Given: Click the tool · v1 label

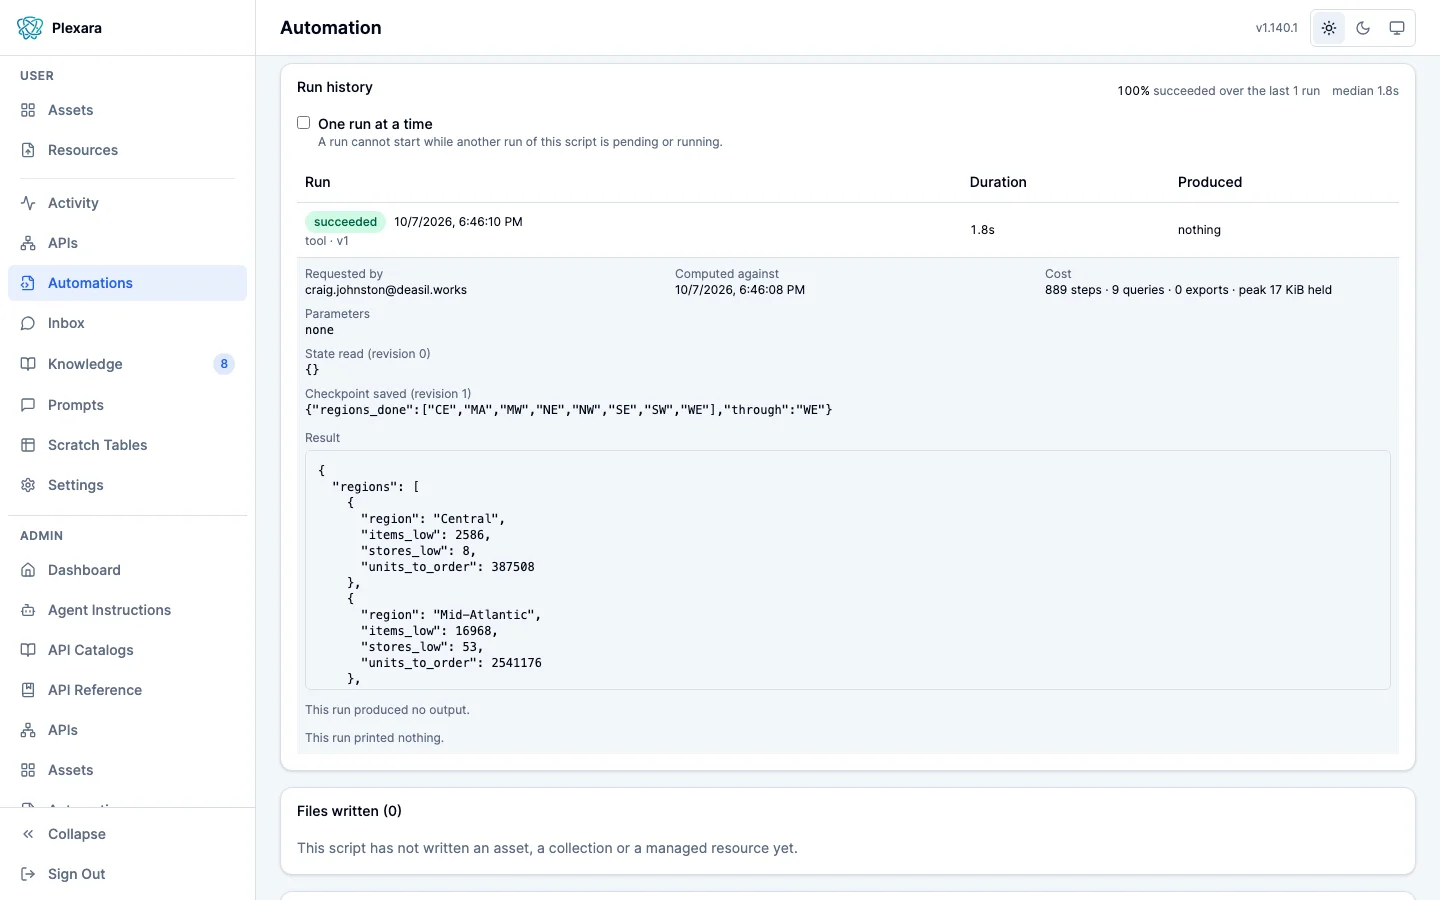Looking at the screenshot, I should [x=327, y=241].
